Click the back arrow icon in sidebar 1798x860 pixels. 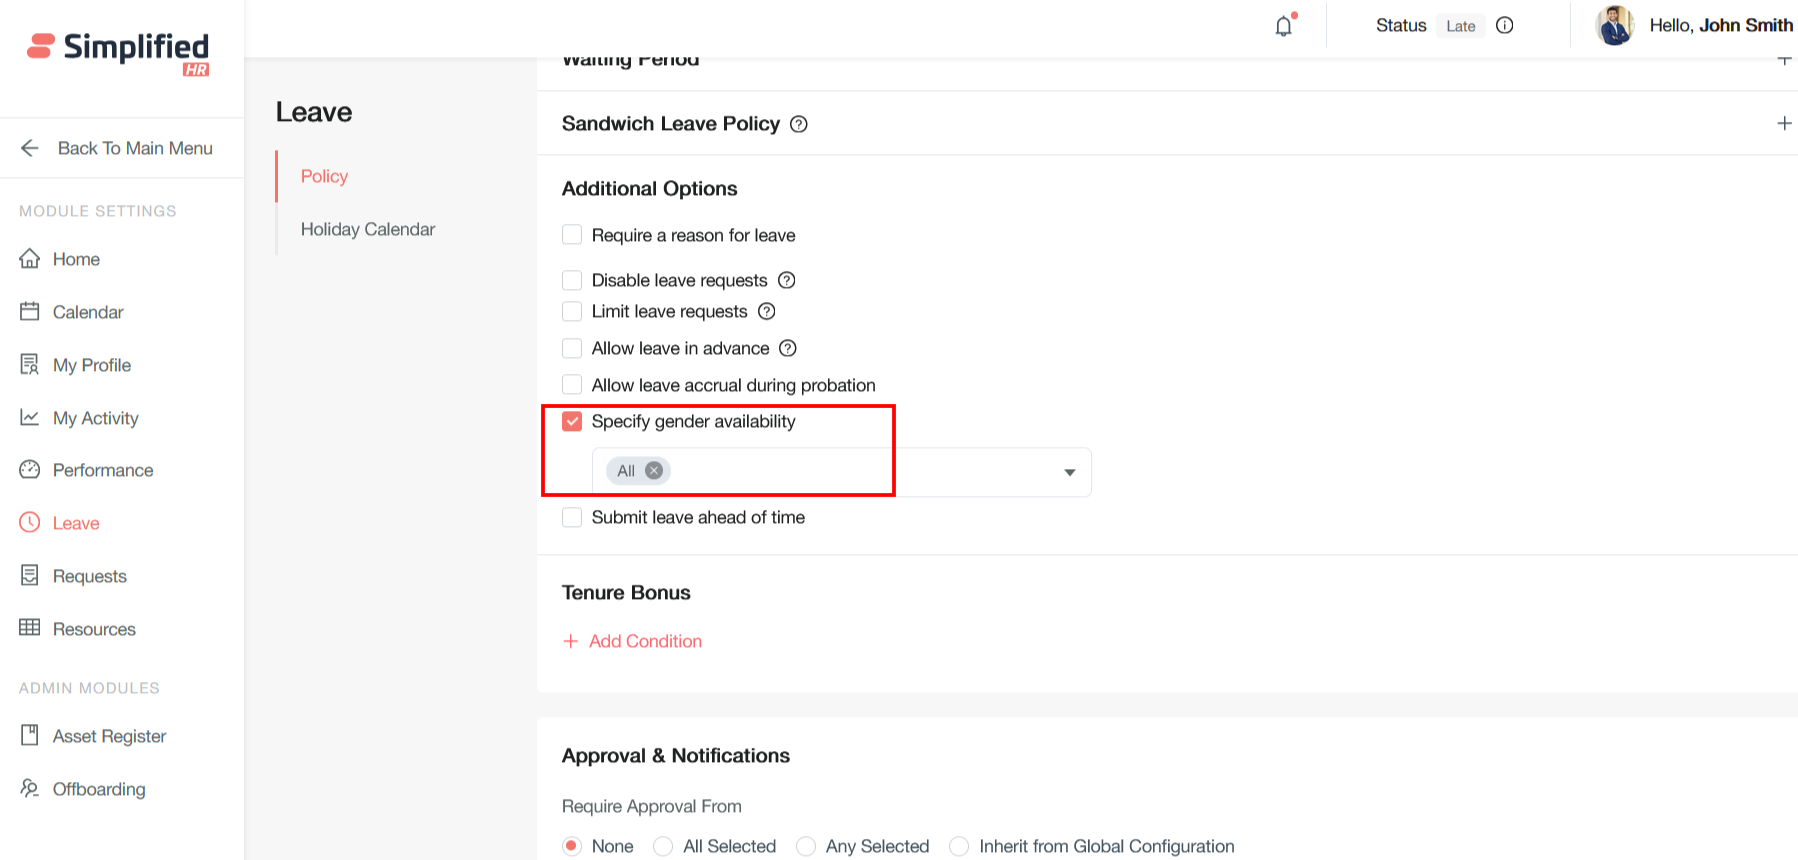(x=30, y=148)
